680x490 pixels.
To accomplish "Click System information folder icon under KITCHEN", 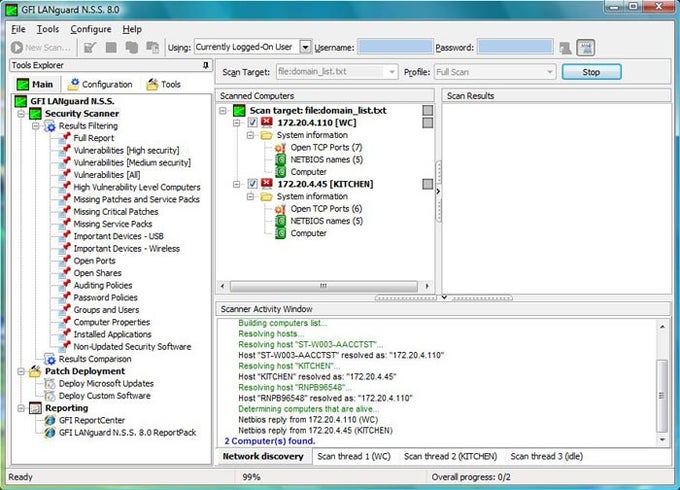I will (x=266, y=196).
